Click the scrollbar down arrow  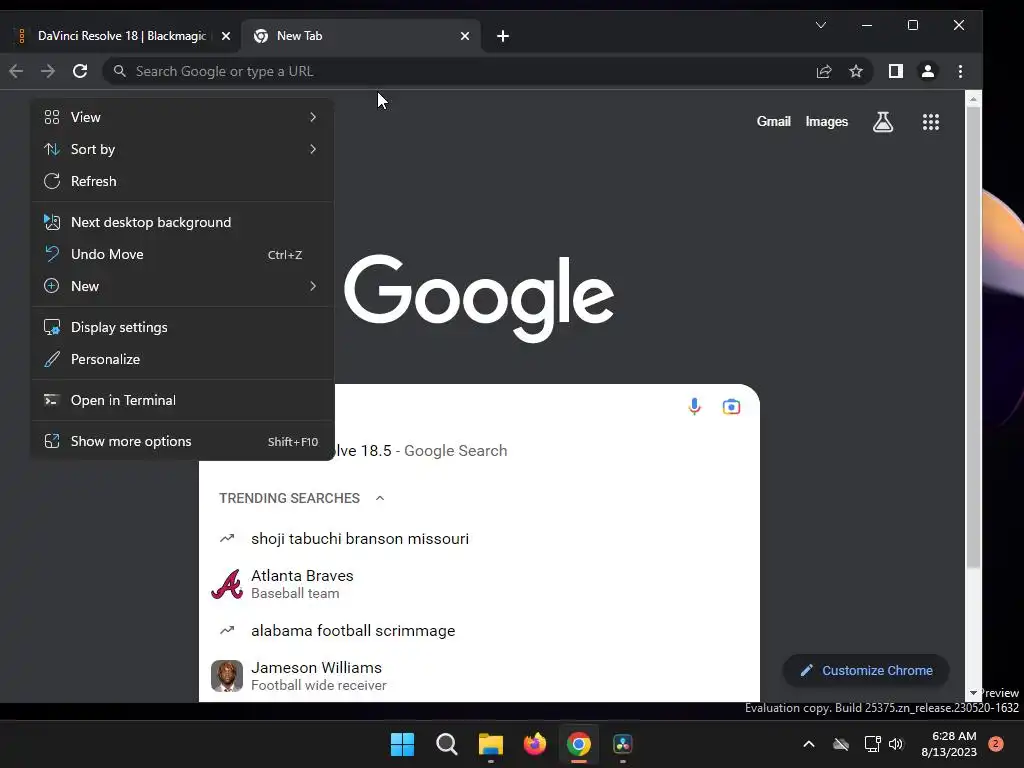point(973,693)
